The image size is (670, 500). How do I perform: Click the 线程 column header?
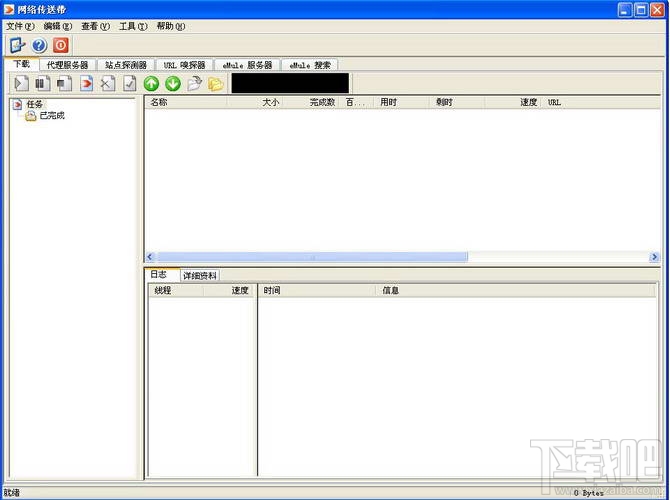tap(176, 291)
